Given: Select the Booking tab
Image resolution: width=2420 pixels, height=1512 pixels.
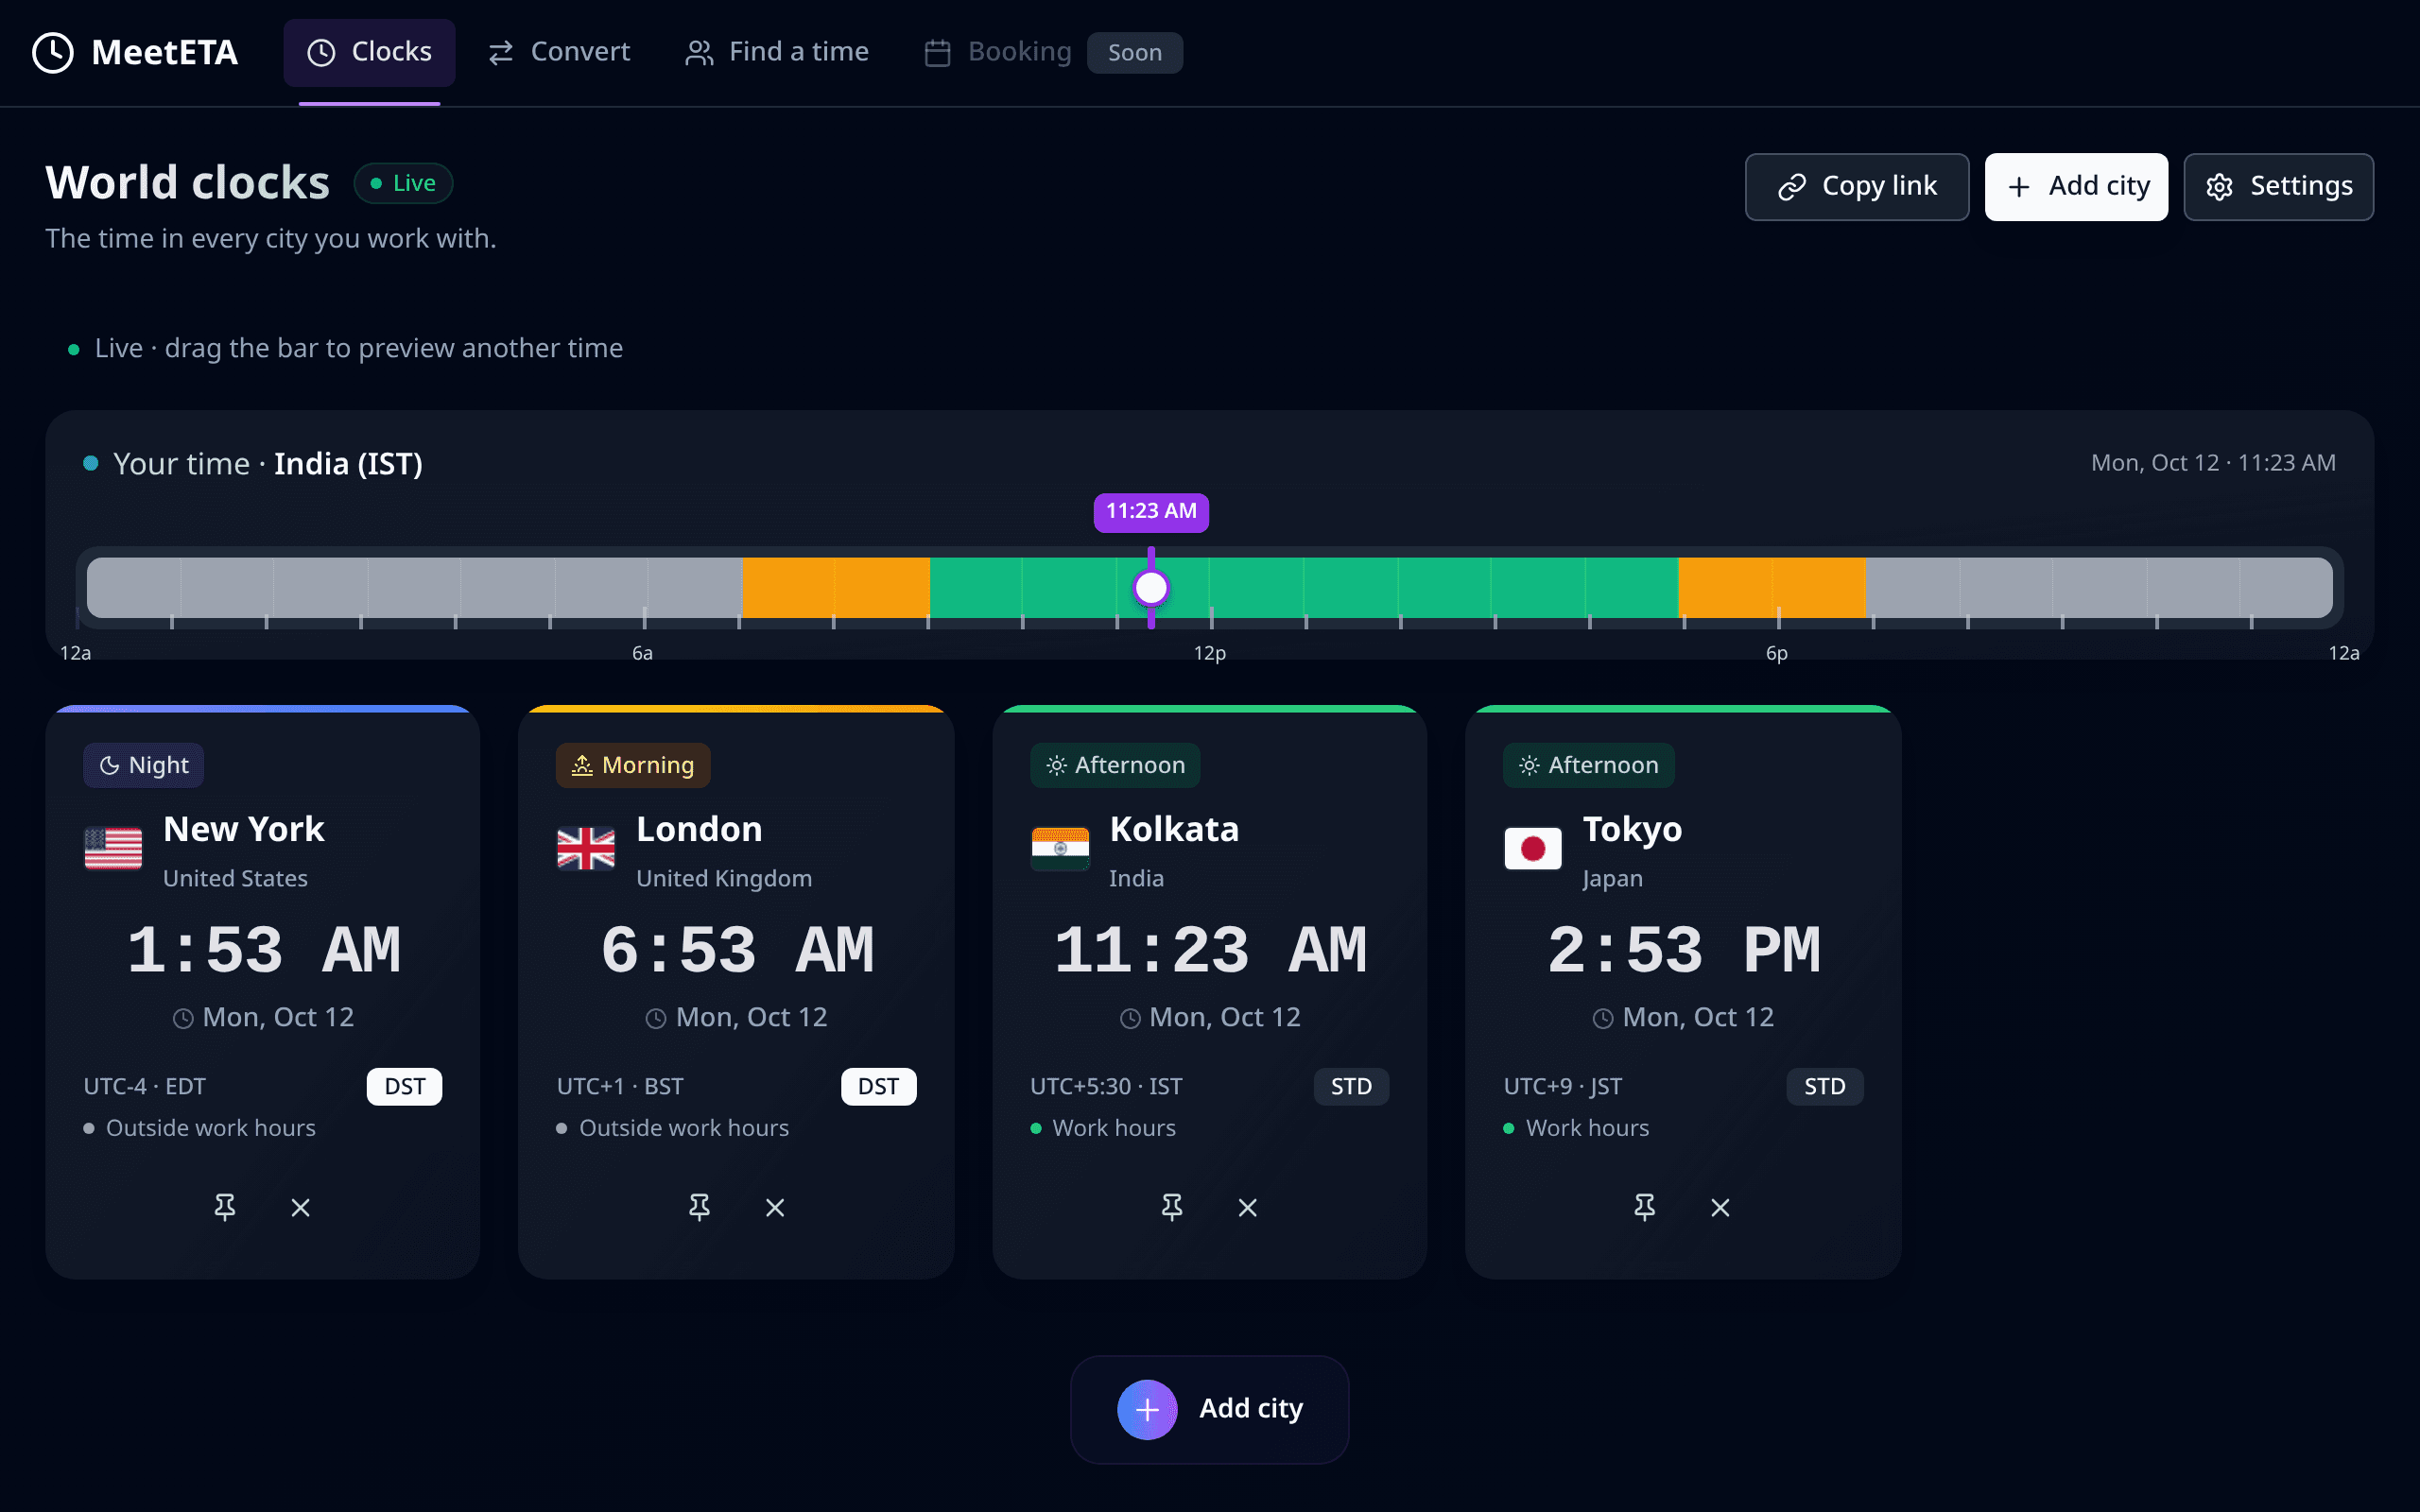Looking at the screenshot, I should 997,52.
